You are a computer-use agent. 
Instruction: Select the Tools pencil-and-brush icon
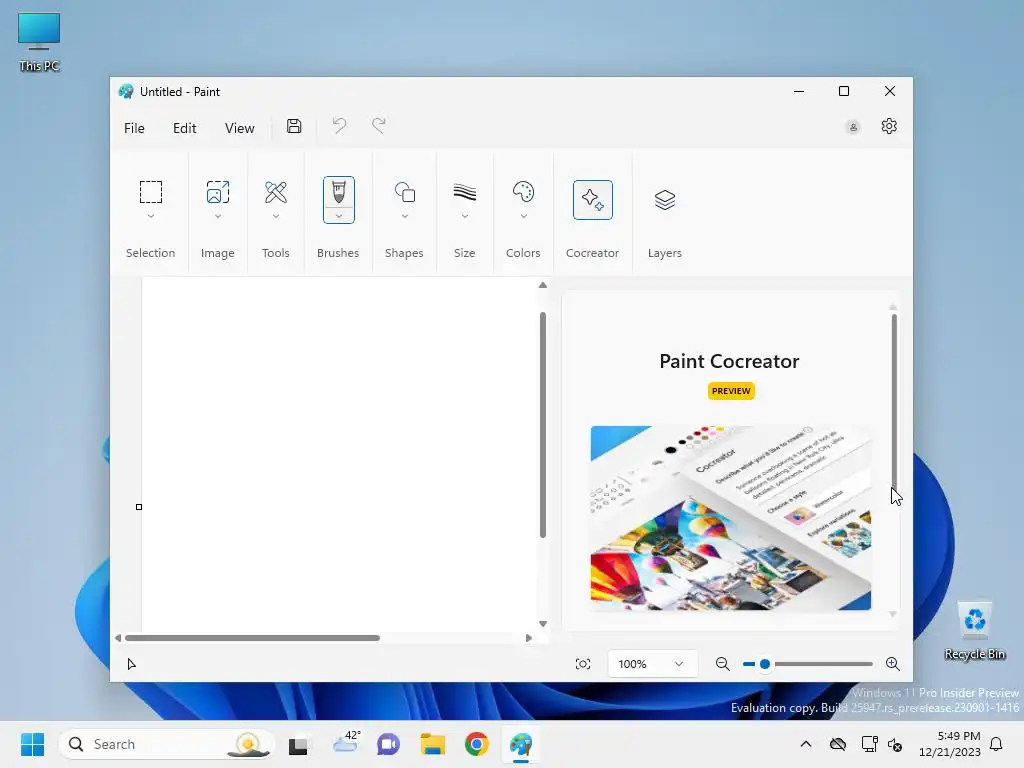[x=276, y=192]
